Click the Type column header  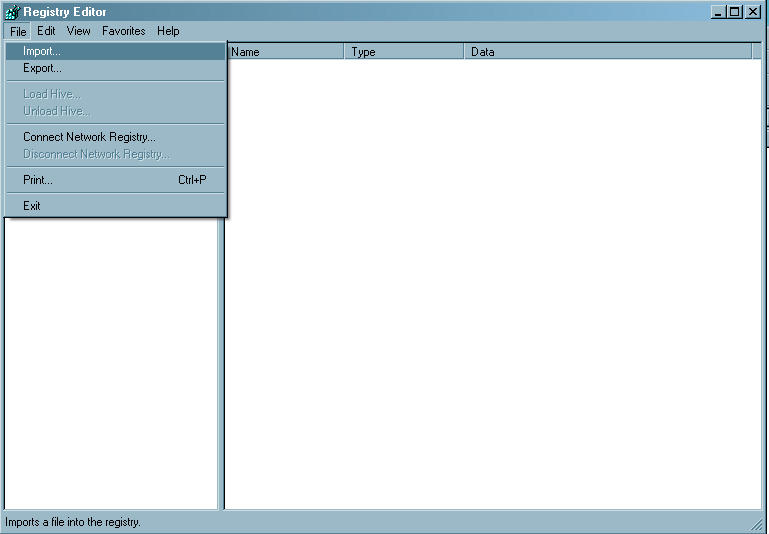point(405,51)
